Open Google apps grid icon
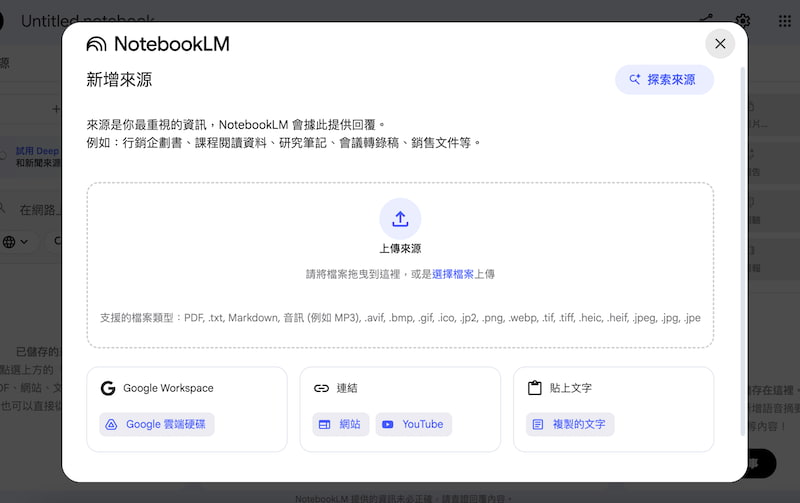The height and width of the screenshot is (503, 800). [784, 21]
